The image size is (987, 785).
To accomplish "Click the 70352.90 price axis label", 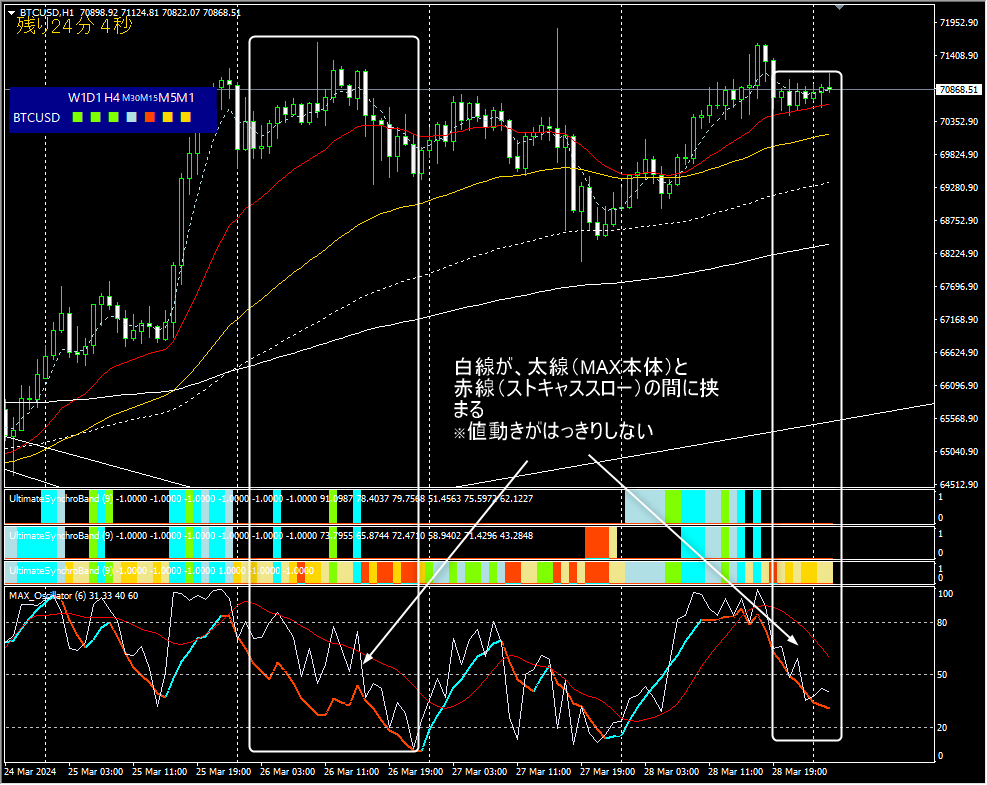I will (x=959, y=121).
